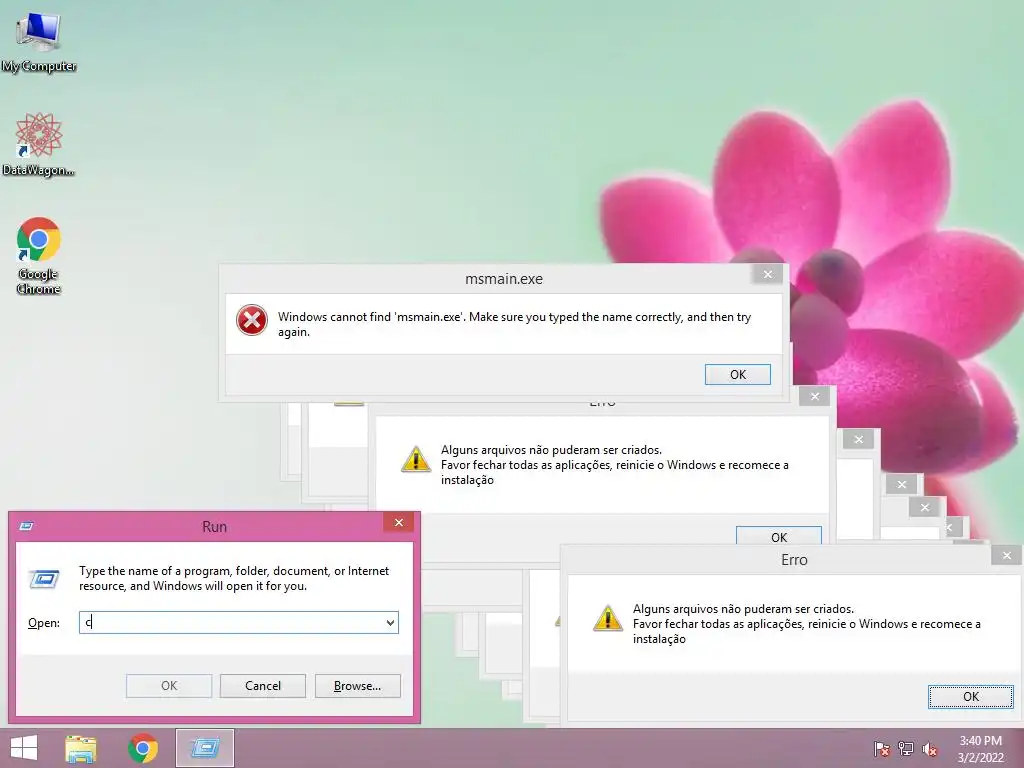Click the msmain.exe error message text

pyautogui.click(x=514, y=324)
